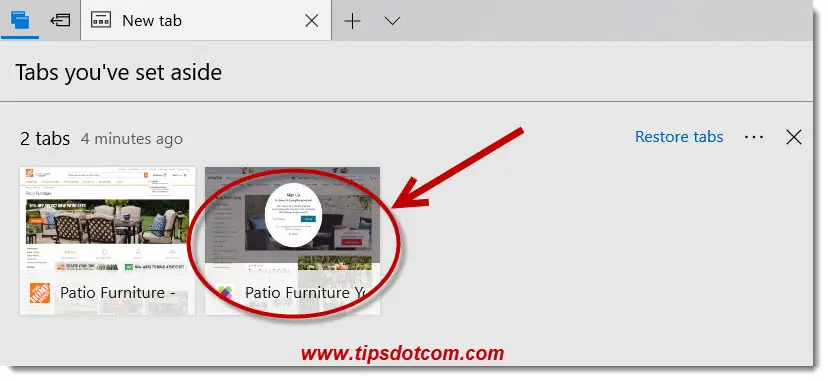Click the New tab page icon
The width and height of the screenshot is (828, 381).
(x=101, y=21)
